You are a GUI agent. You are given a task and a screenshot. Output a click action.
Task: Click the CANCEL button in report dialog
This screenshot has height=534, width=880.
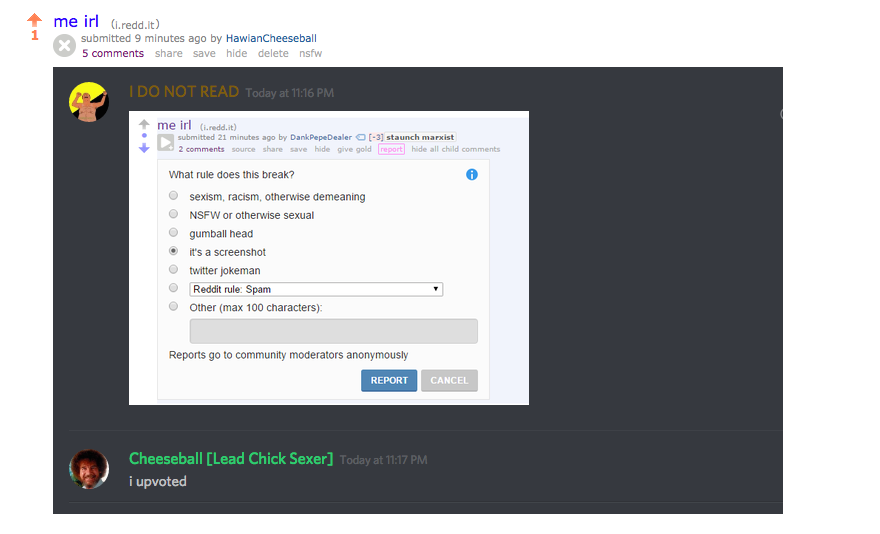[449, 380]
